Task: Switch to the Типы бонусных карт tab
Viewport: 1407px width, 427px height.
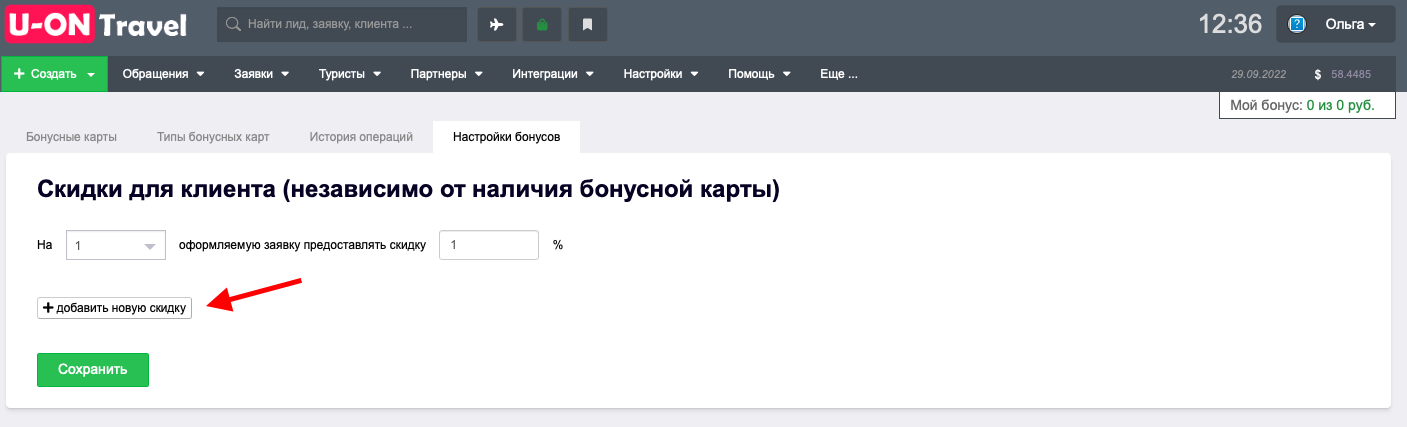Action: click(x=213, y=137)
